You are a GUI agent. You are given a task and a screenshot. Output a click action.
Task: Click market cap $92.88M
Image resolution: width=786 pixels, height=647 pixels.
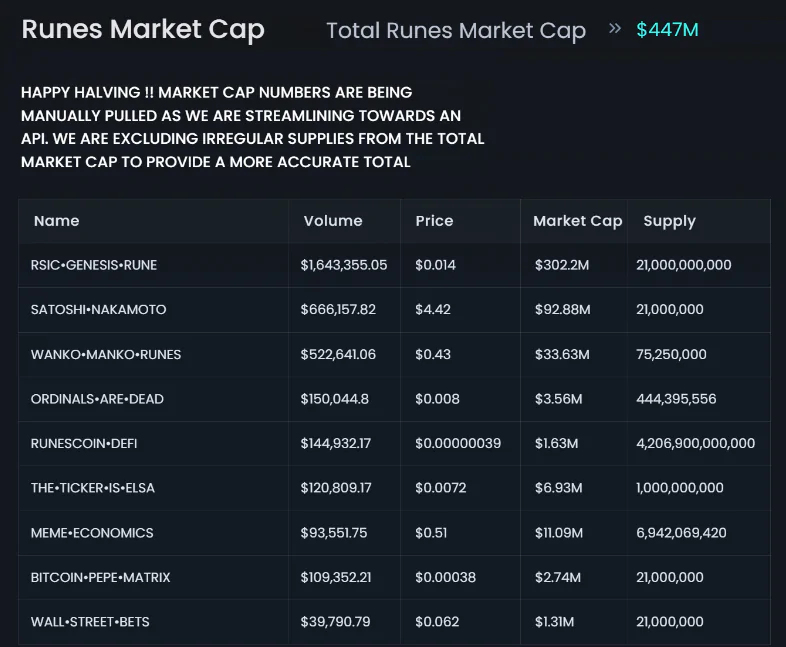(x=562, y=310)
